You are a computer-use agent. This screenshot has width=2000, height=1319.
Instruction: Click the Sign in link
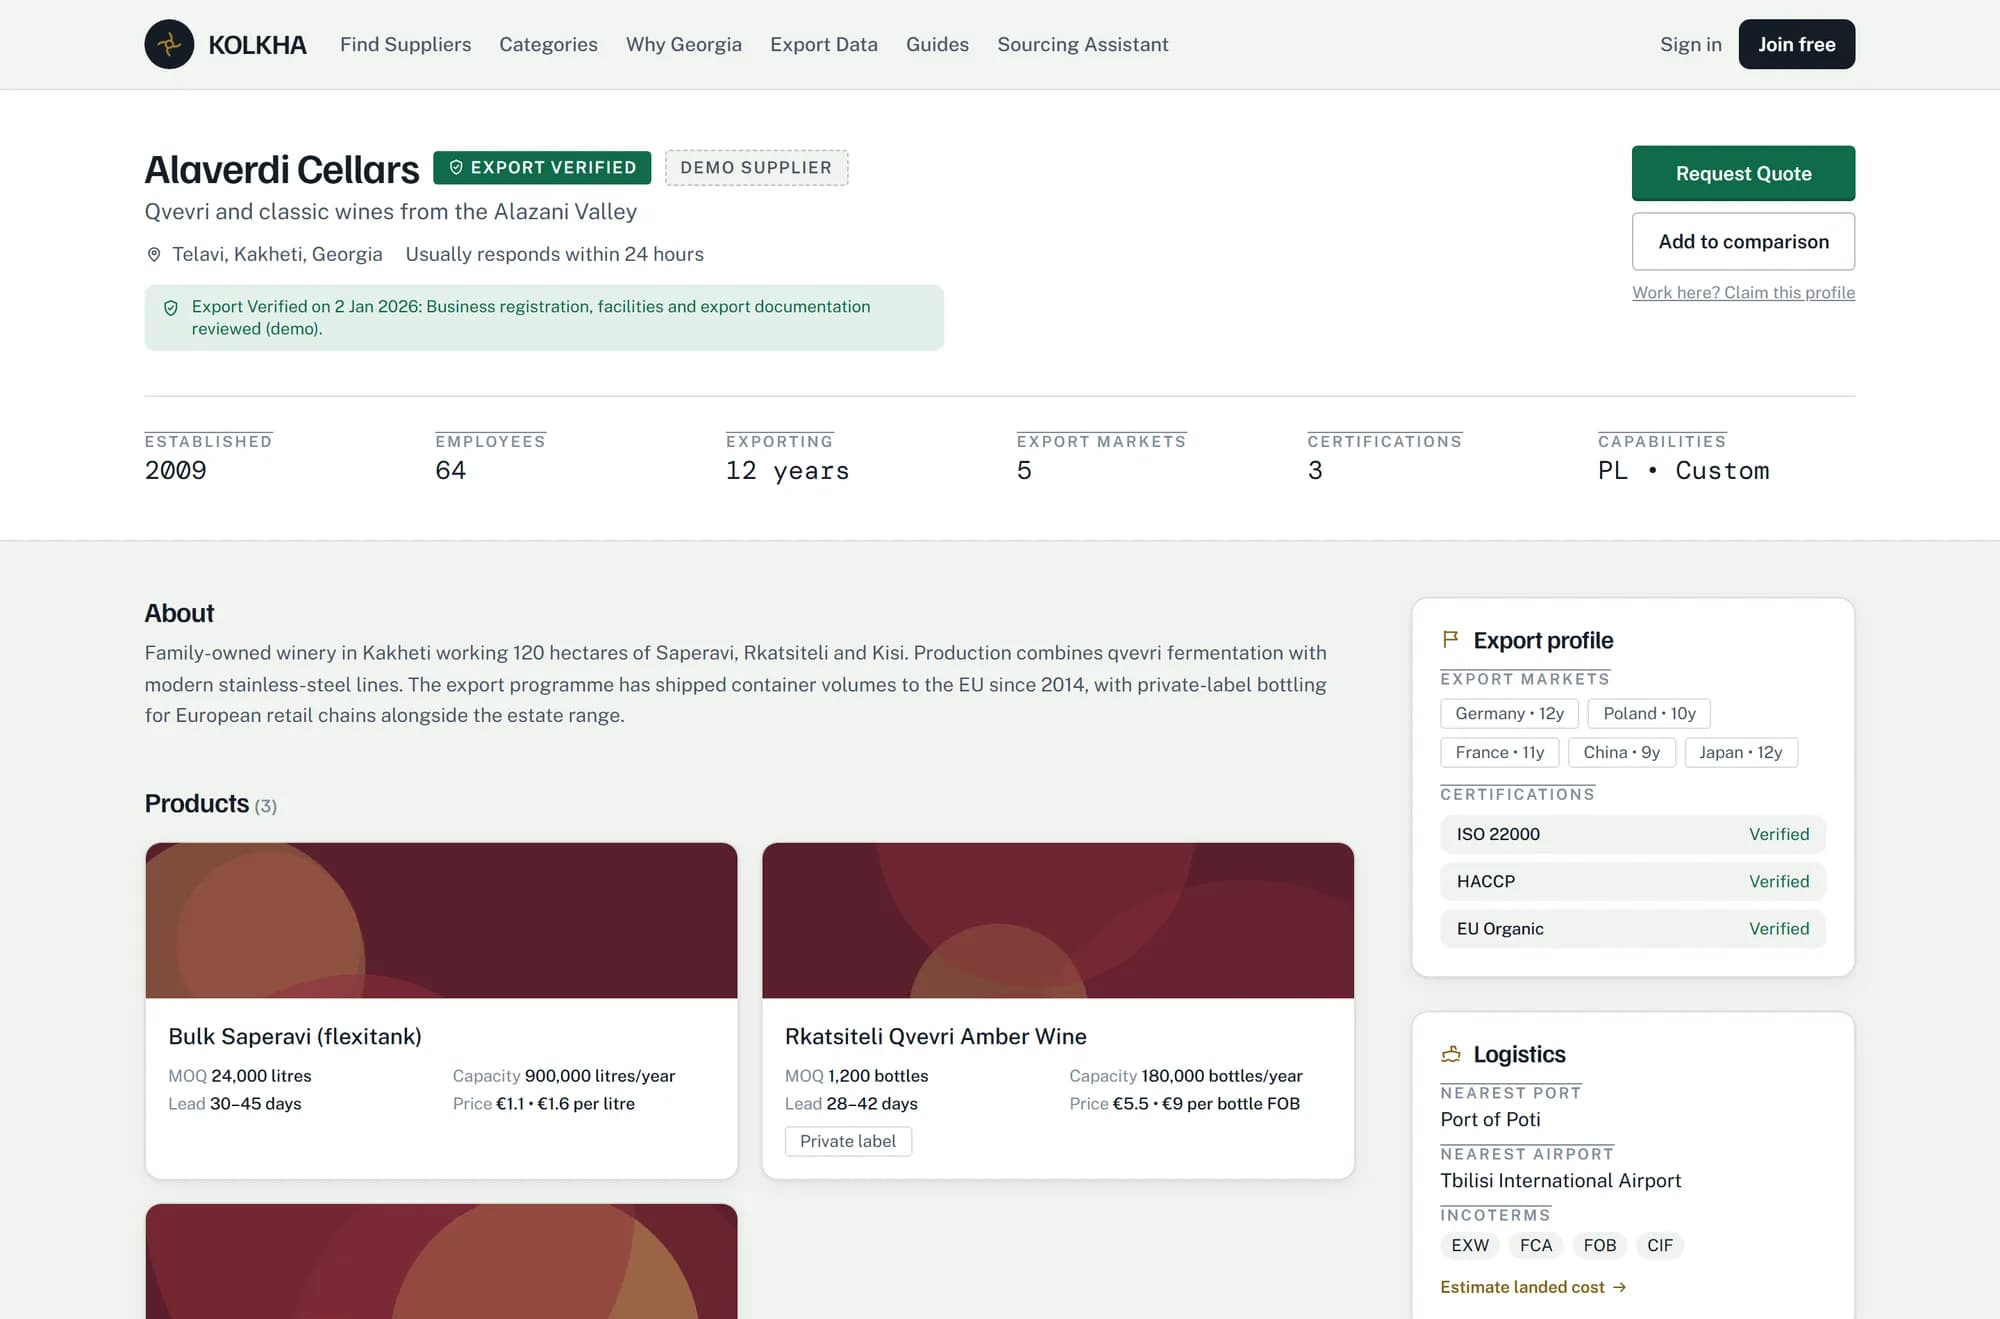click(x=1690, y=44)
